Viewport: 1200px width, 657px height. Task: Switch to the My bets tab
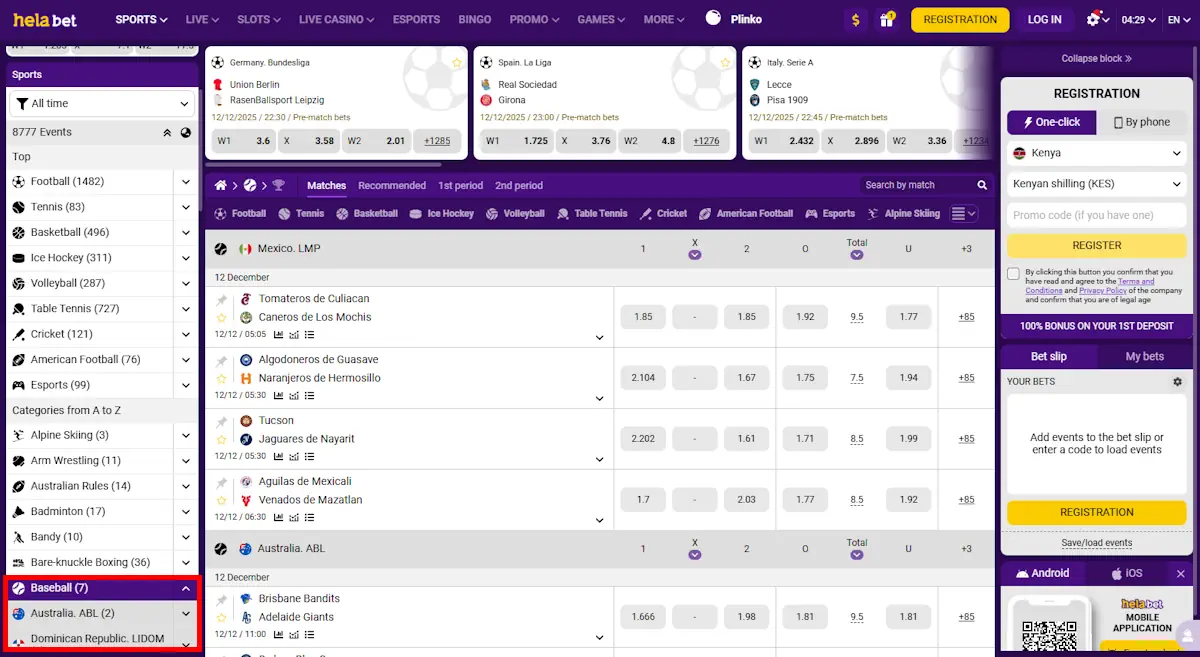coord(1145,356)
